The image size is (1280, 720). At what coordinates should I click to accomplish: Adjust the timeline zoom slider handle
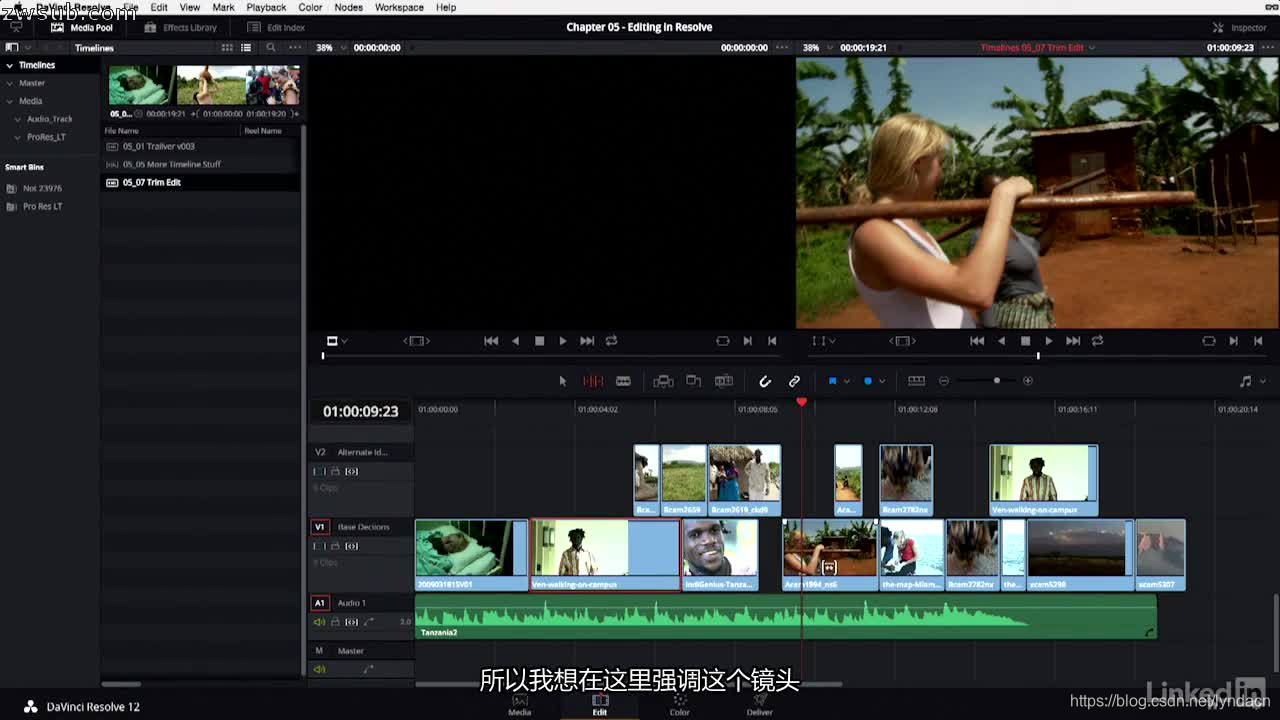(x=996, y=381)
